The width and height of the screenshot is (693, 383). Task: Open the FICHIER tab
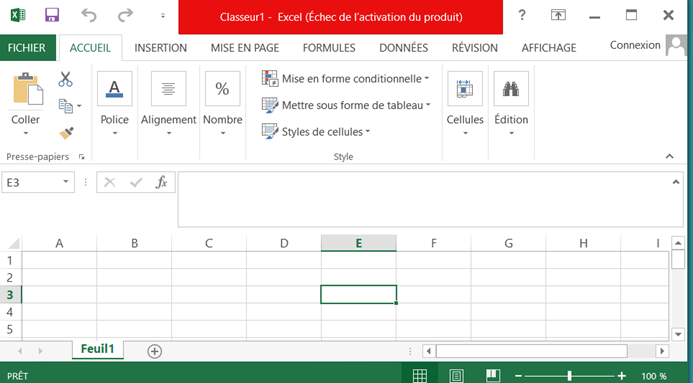(27, 48)
